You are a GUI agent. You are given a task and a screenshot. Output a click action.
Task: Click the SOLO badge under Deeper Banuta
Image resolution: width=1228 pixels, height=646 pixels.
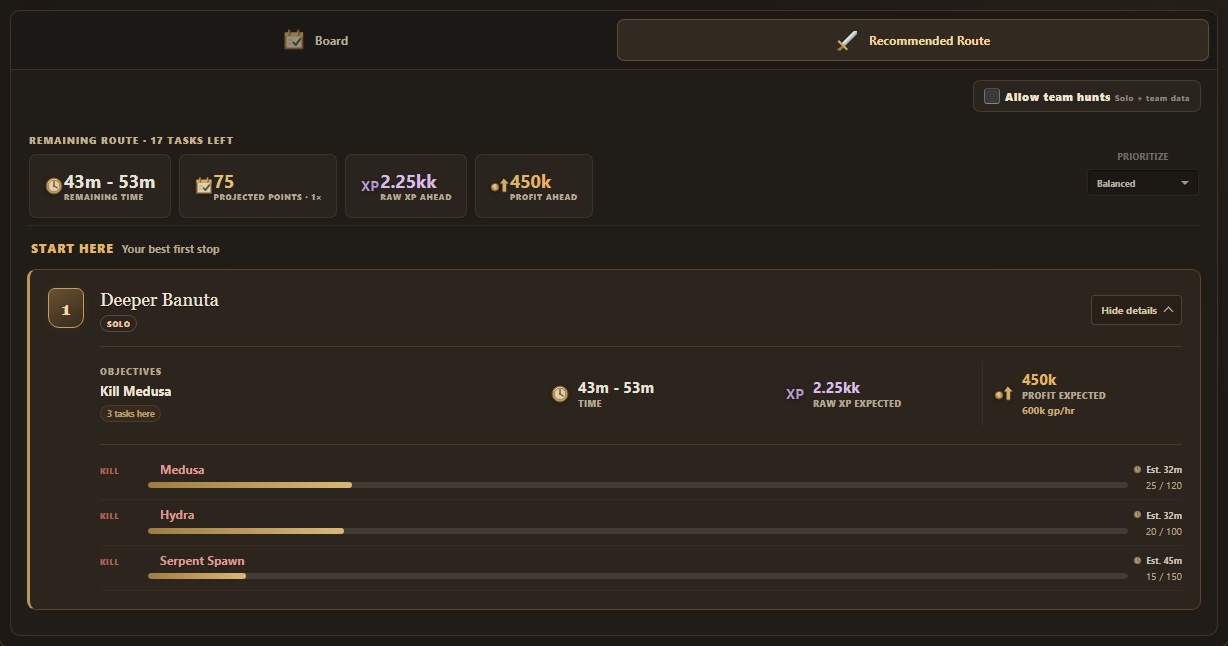(x=119, y=324)
